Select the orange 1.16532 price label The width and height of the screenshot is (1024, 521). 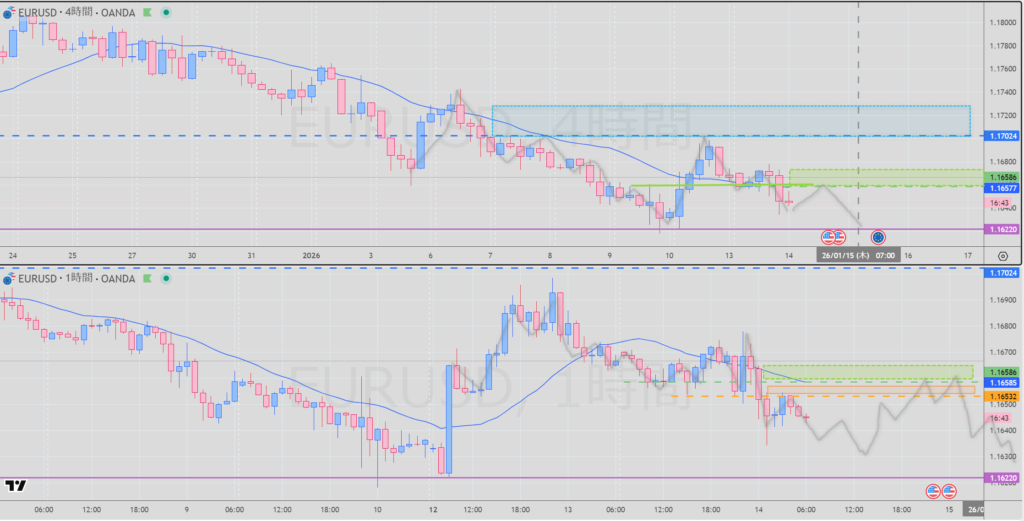tap(1001, 397)
